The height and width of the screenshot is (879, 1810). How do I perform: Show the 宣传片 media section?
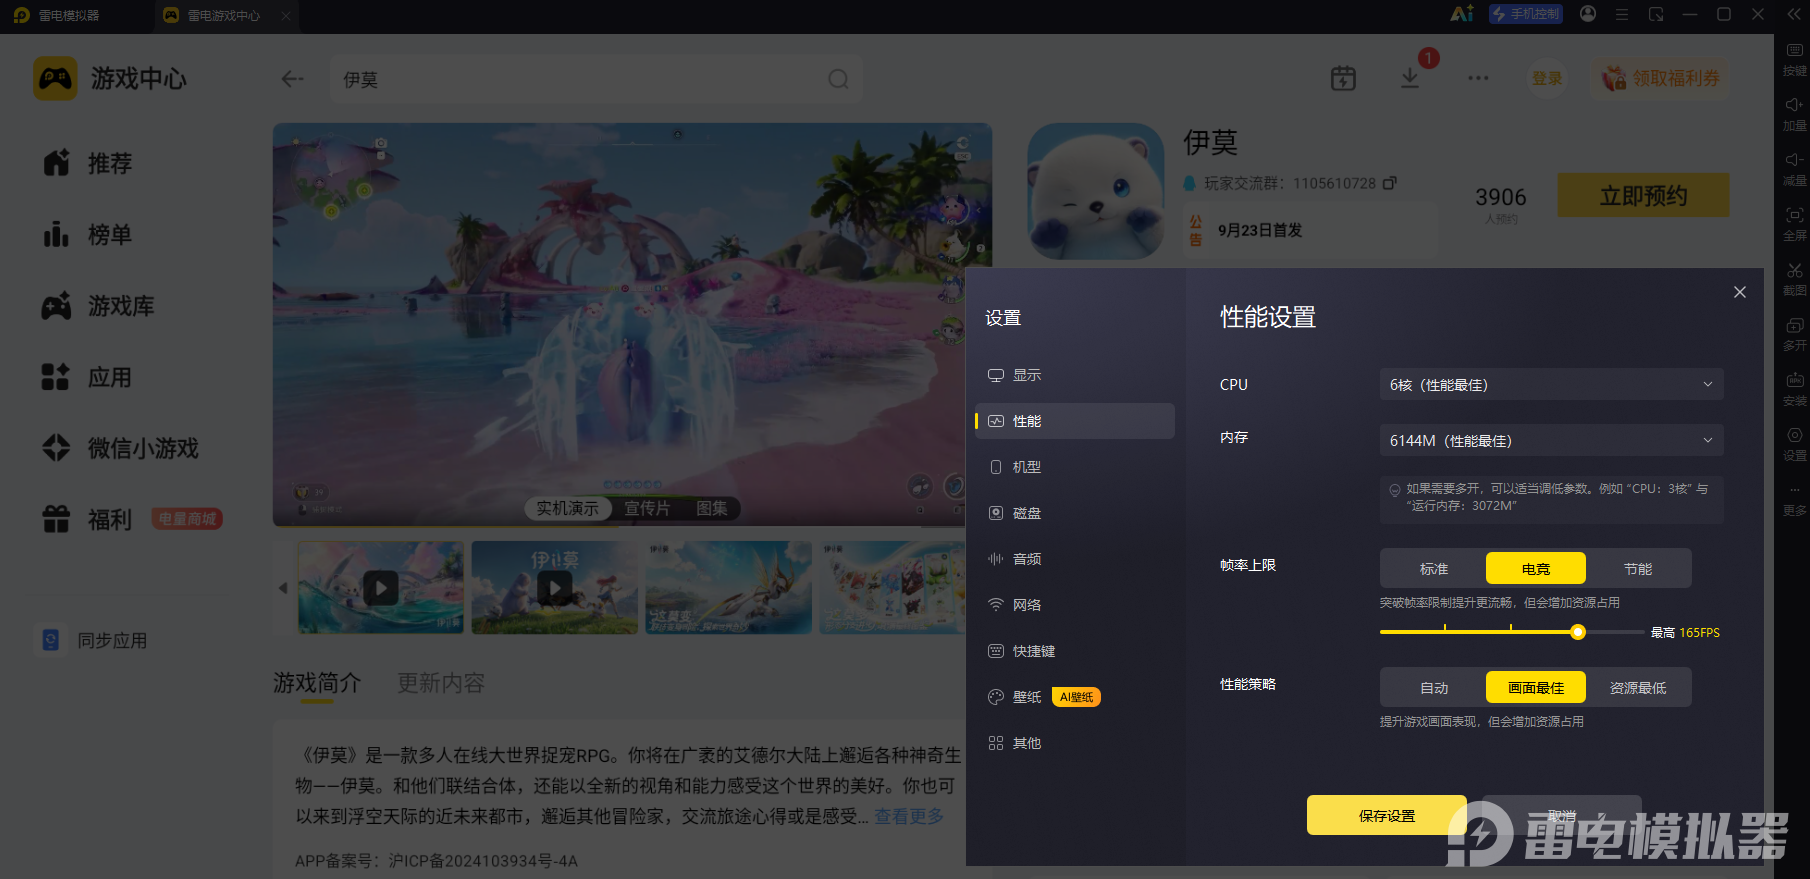647,508
